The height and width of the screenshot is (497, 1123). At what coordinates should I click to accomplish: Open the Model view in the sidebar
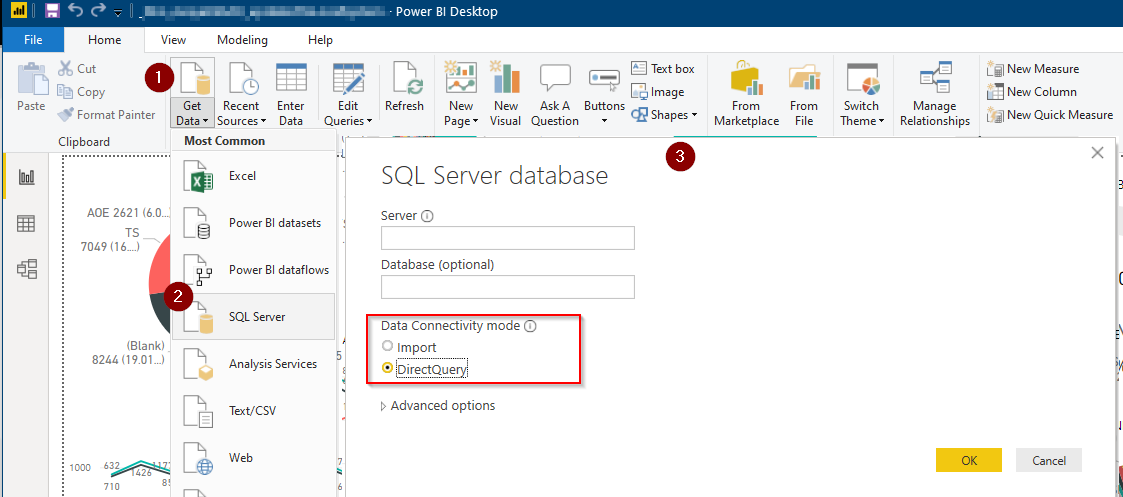tap(26, 269)
